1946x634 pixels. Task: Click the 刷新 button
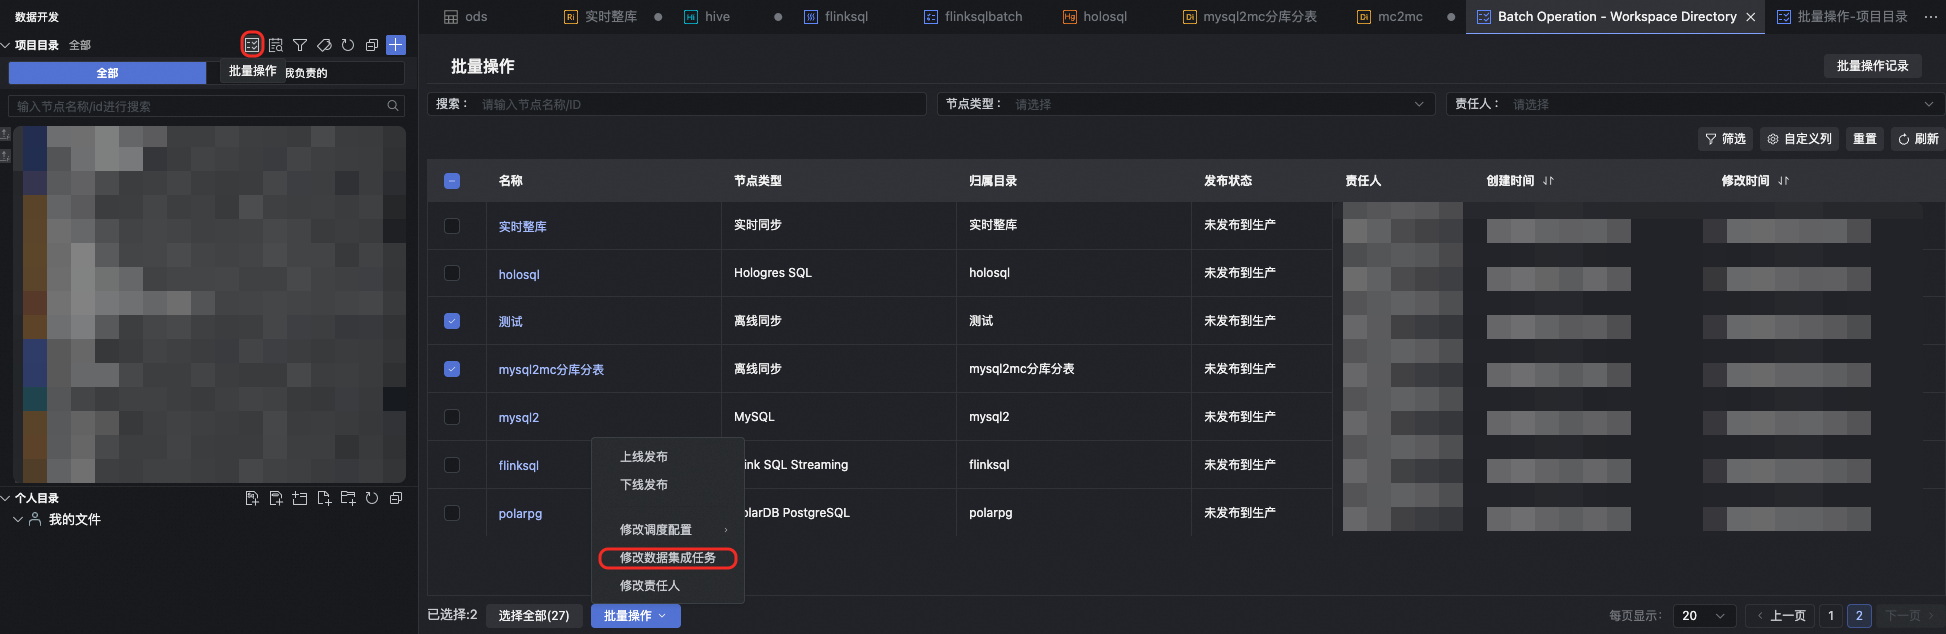(x=1918, y=139)
